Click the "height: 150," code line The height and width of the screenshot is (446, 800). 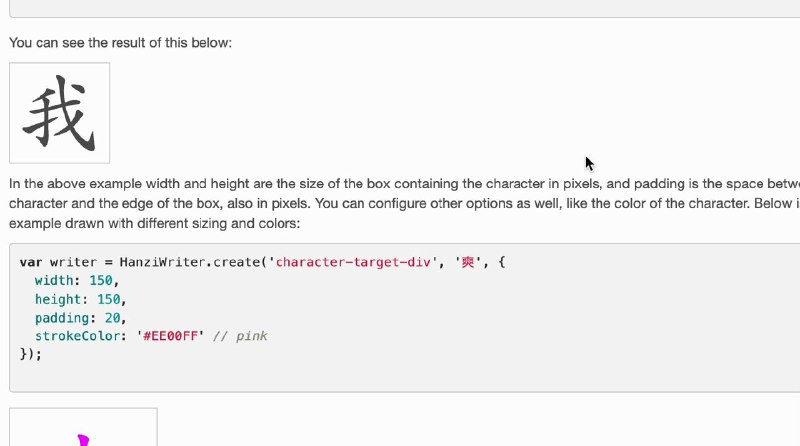[80, 299]
